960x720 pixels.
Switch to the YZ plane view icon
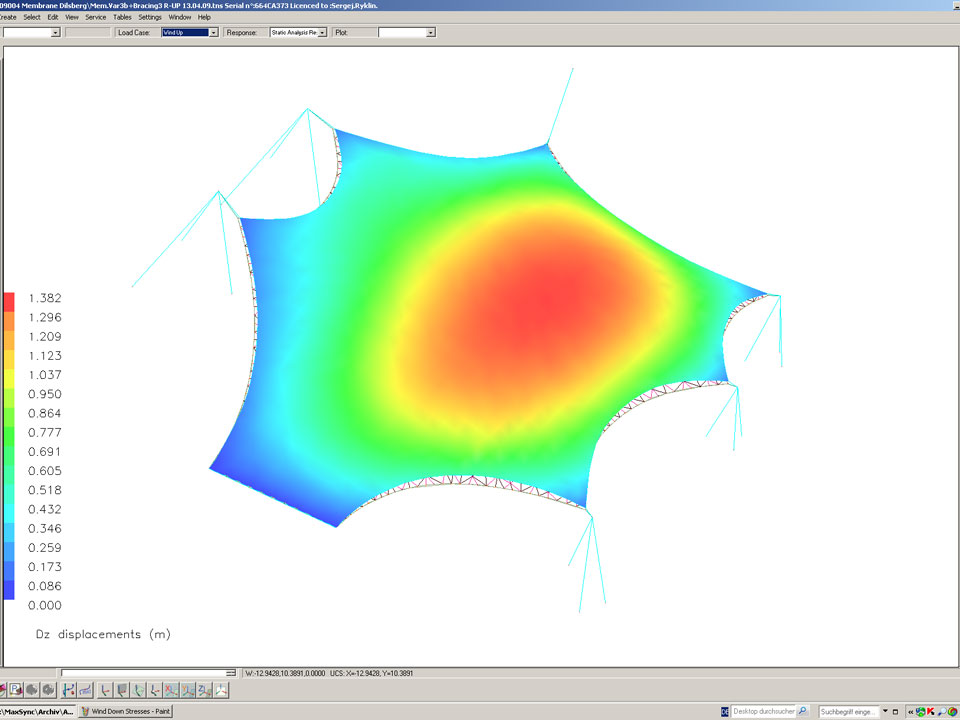point(188,690)
